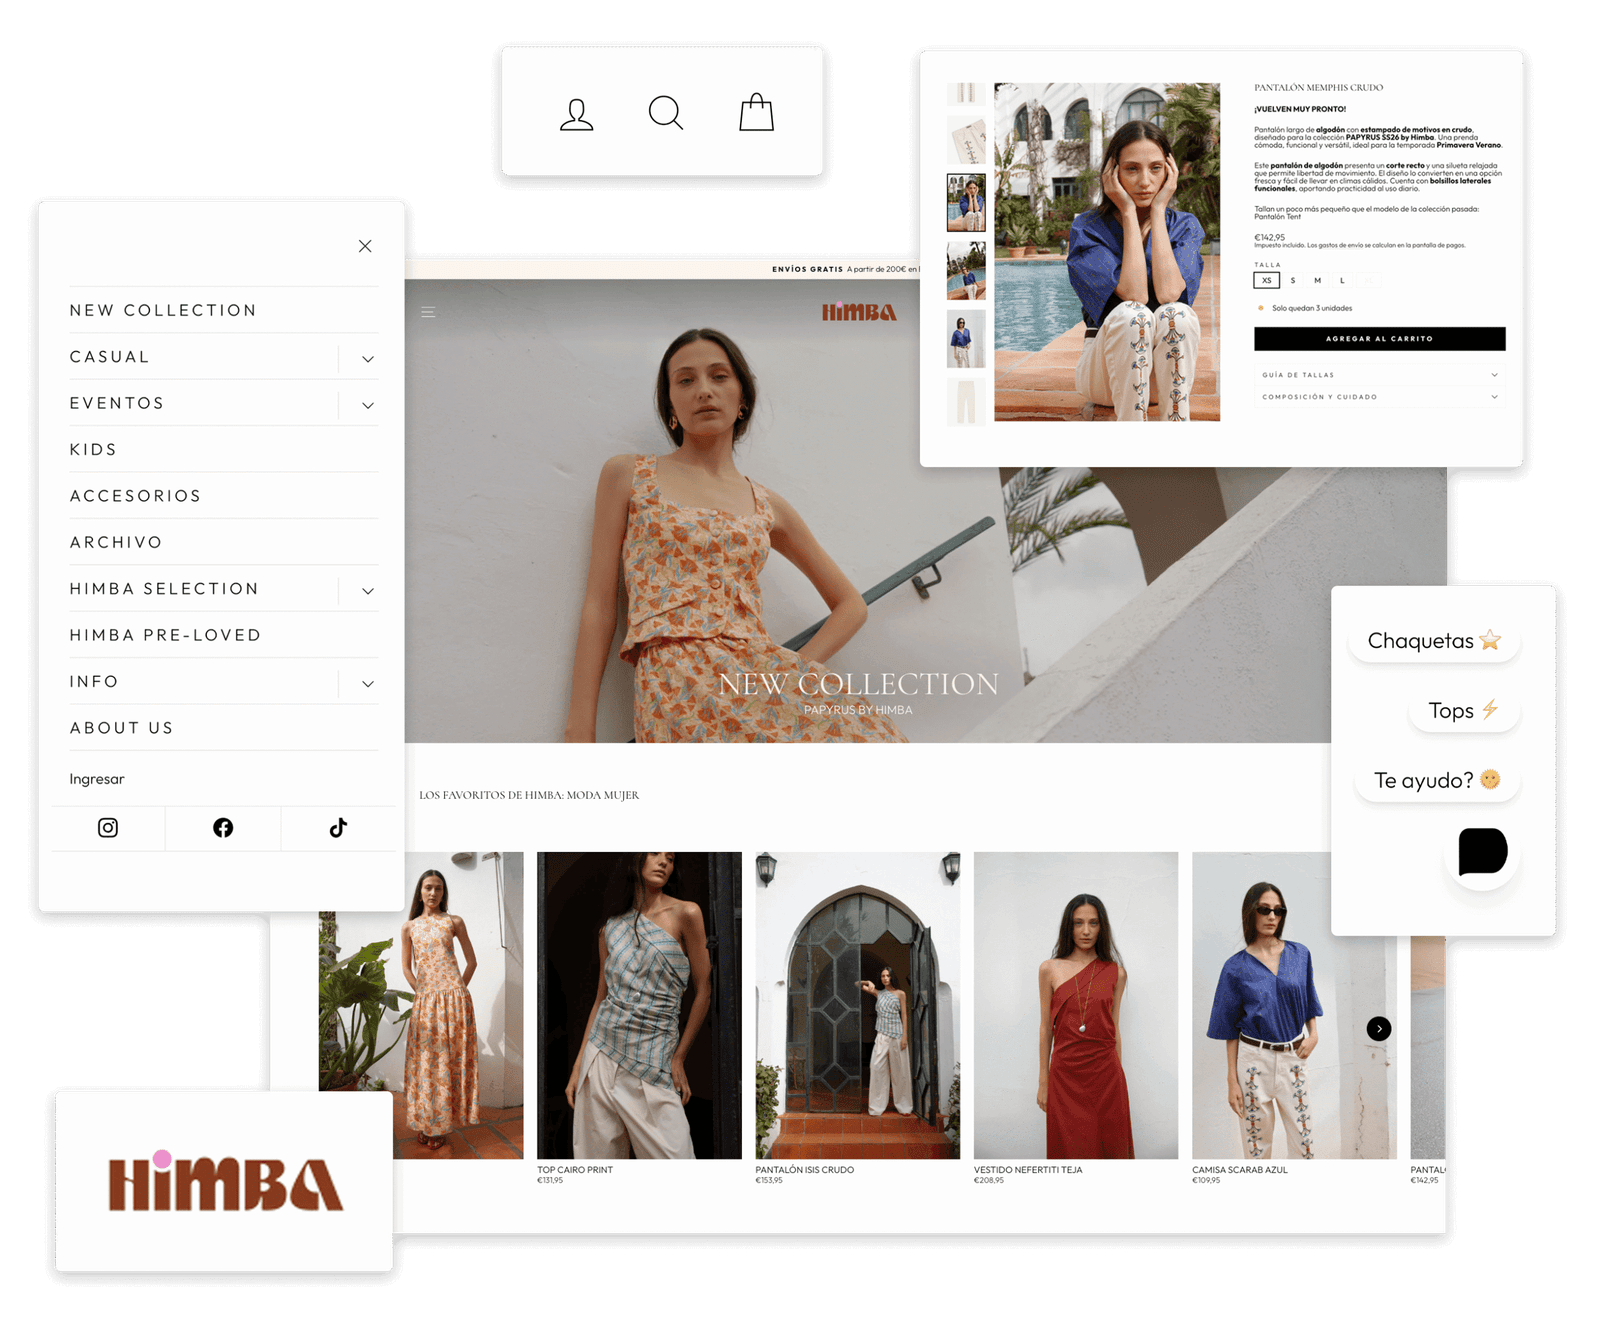
Task: Open Himba's Facebook page
Action: (x=223, y=828)
